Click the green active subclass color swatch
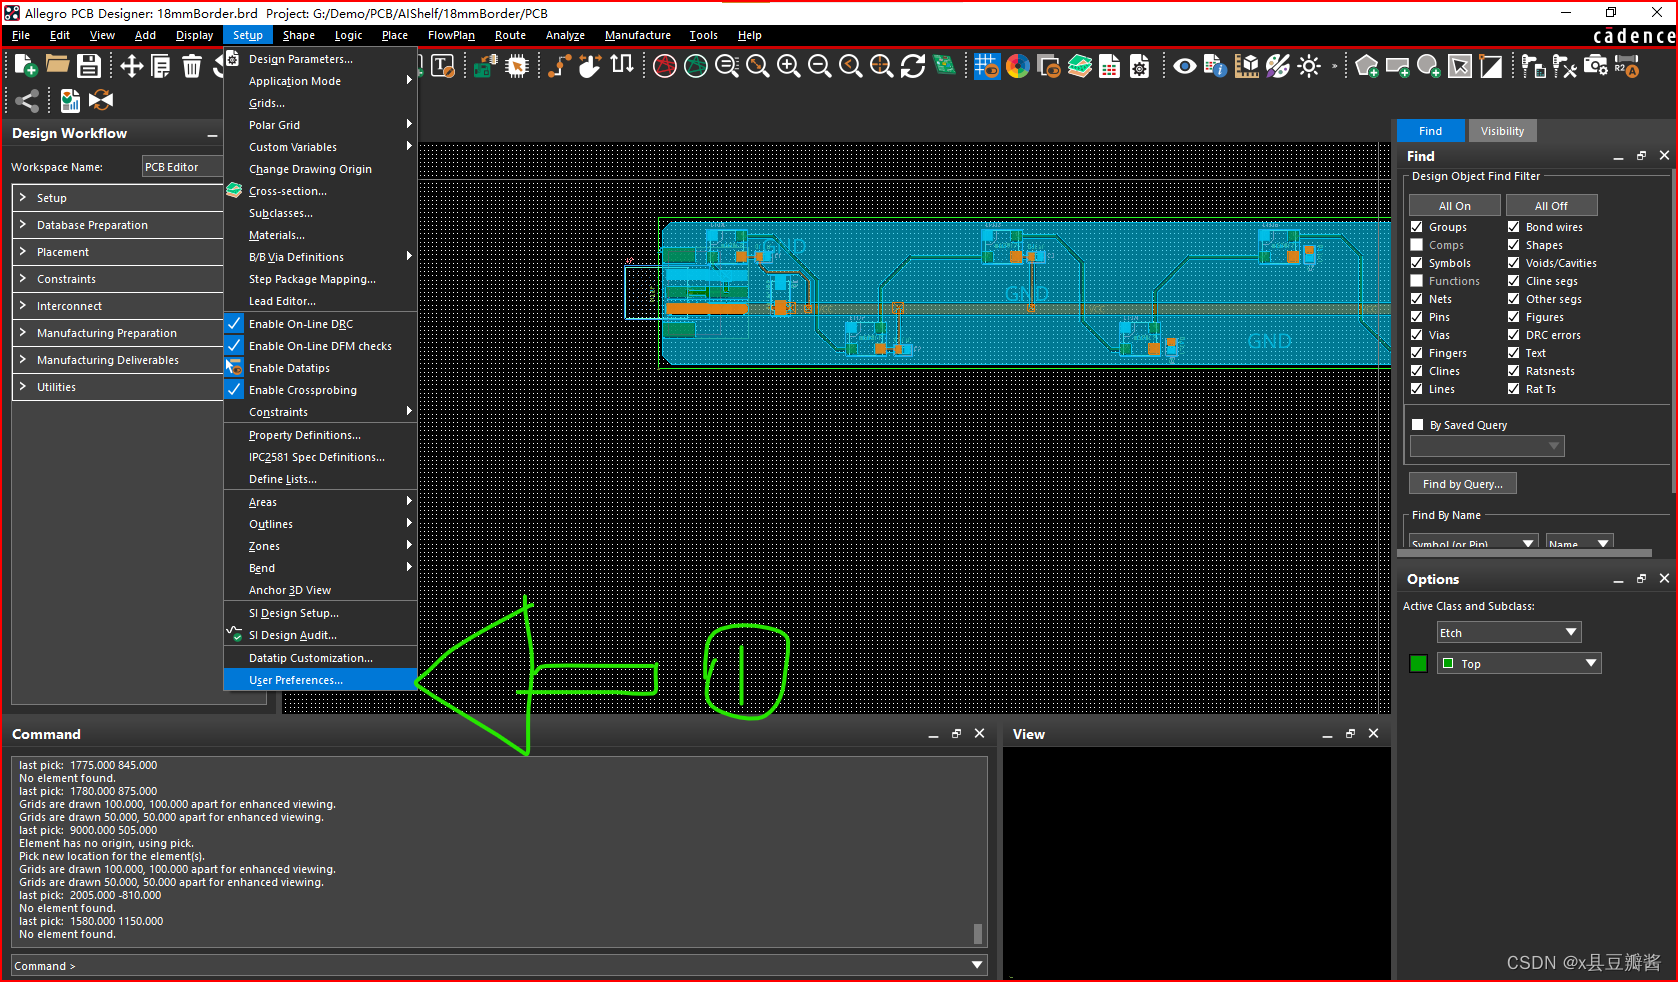Image resolution: width=1678 pixels, height=982 pixels. 1418,664
